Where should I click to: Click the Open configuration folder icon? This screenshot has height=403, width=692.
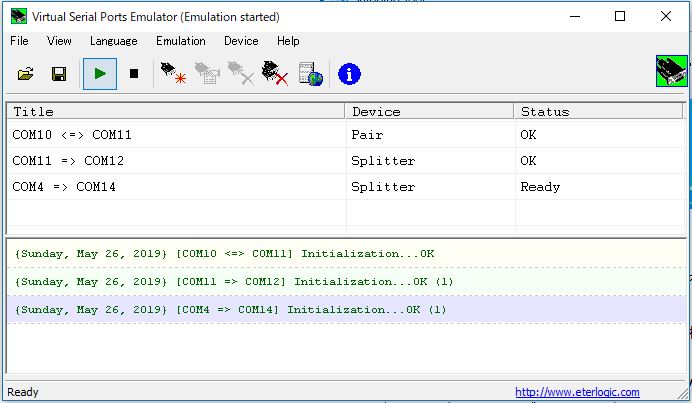pyautogui.click(x=26, y=74)
